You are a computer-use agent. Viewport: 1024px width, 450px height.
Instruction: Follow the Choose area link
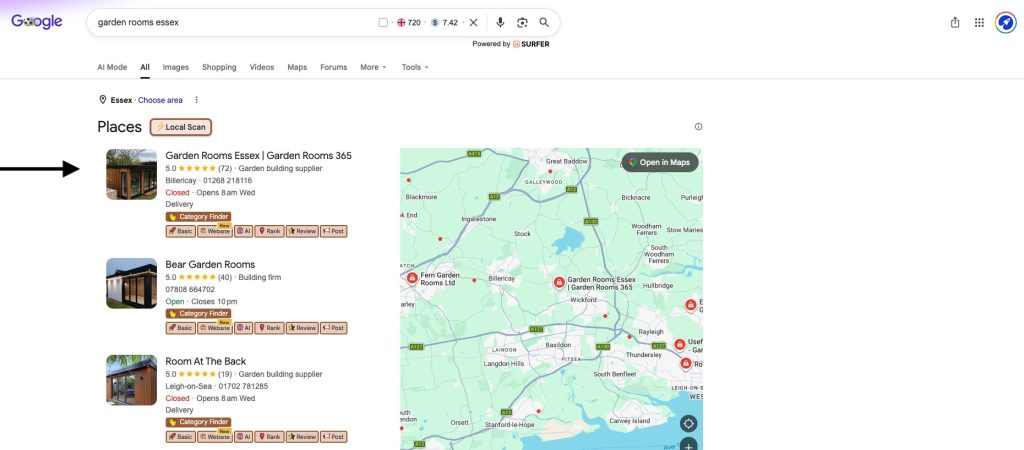coord(160,100)
